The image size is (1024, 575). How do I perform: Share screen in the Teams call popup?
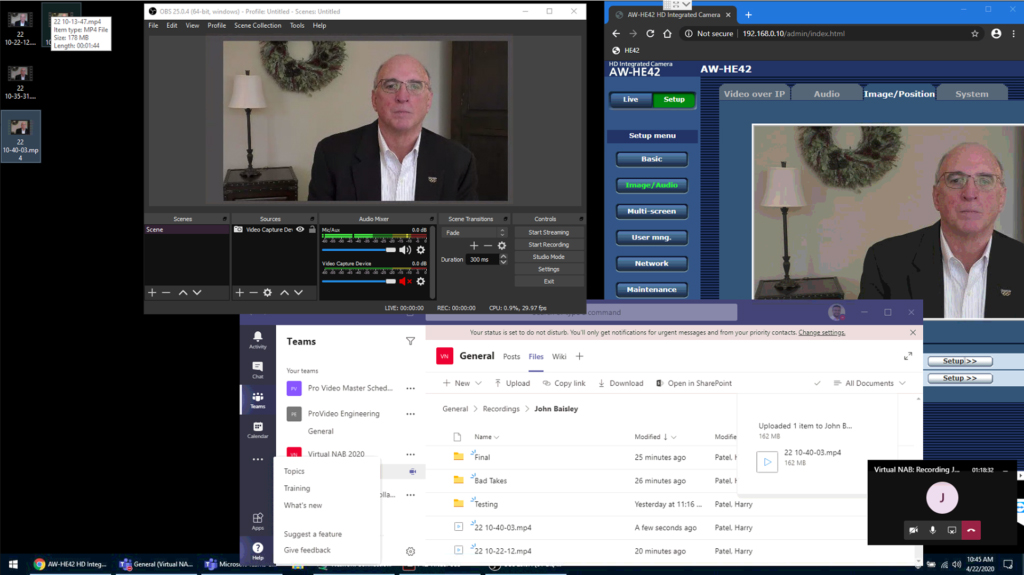click(x=952, y=530)
